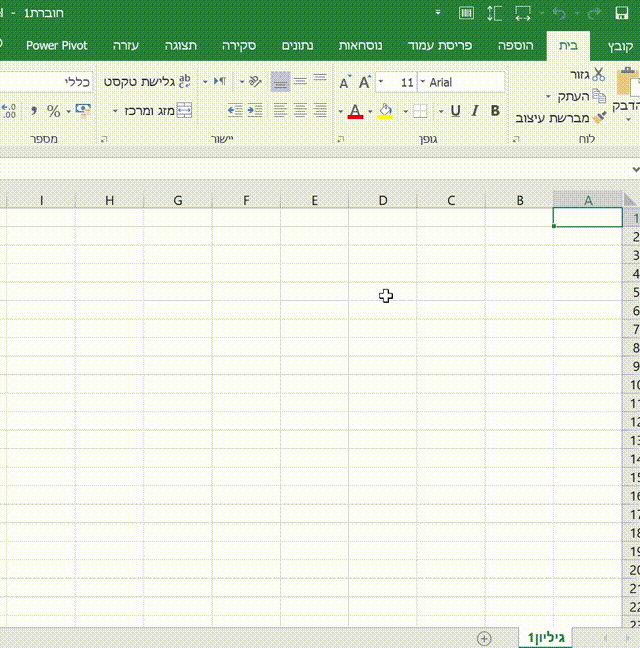Click the column width icon in quick access toolbar
The height and width of the screenshot is (648, 640).
pos(523,13)
